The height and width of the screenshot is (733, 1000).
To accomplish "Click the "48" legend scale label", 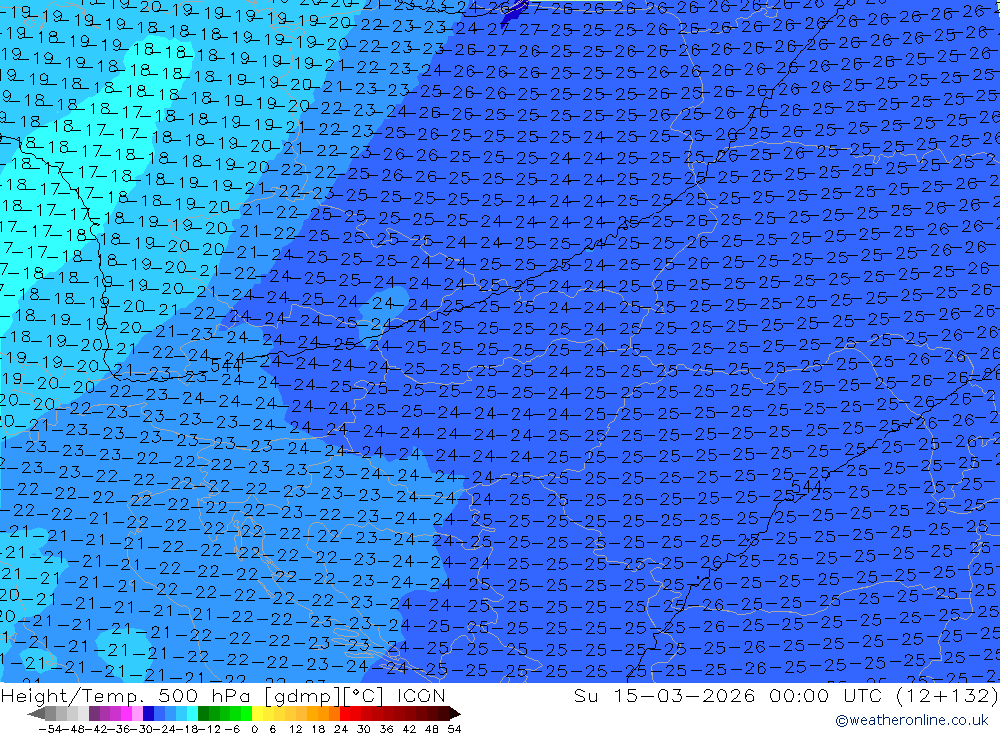I will (431, 729).
